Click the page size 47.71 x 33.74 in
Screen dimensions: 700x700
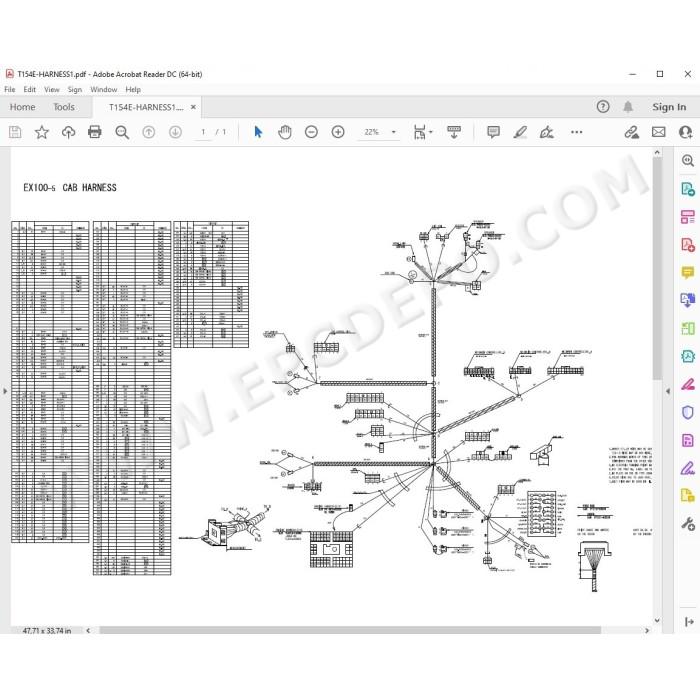click(x=47, y=630)
